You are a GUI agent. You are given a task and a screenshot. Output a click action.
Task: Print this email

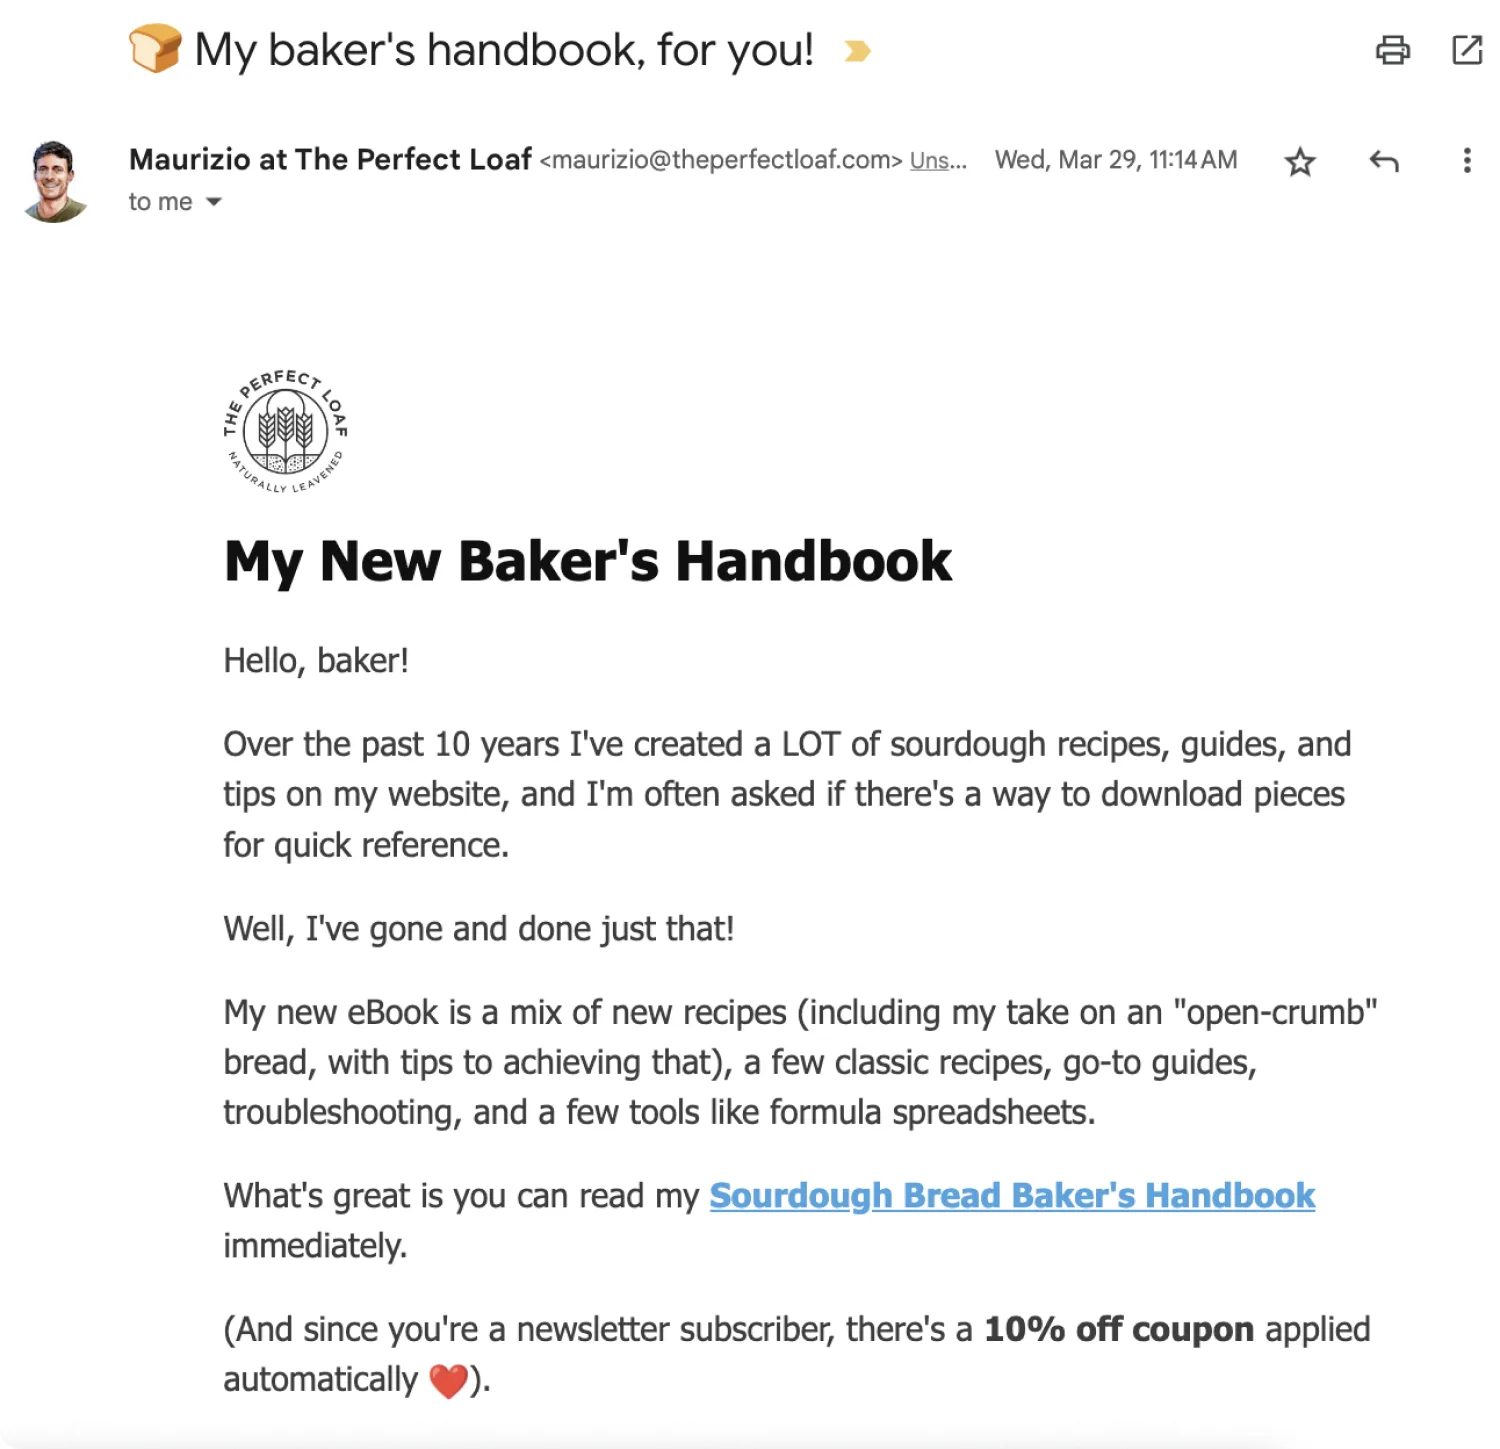1392,50
